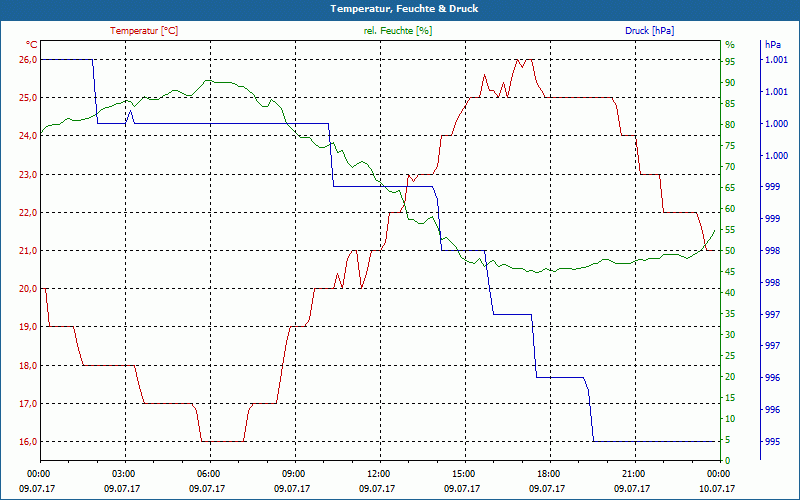Screen dimensions: 800x500
Task: Click 50 on the green humidity axis
Action: click(x=730, y=251)
